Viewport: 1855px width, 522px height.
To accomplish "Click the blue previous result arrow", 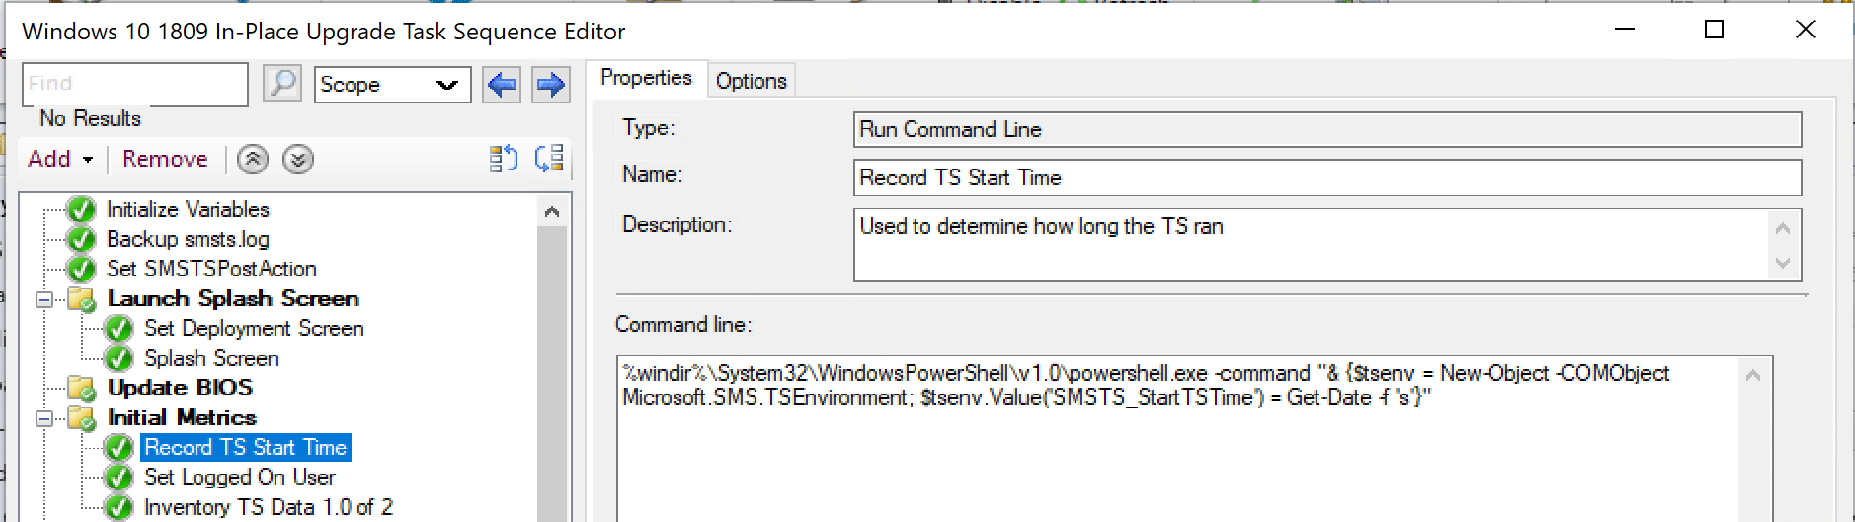I will (502, 84).
